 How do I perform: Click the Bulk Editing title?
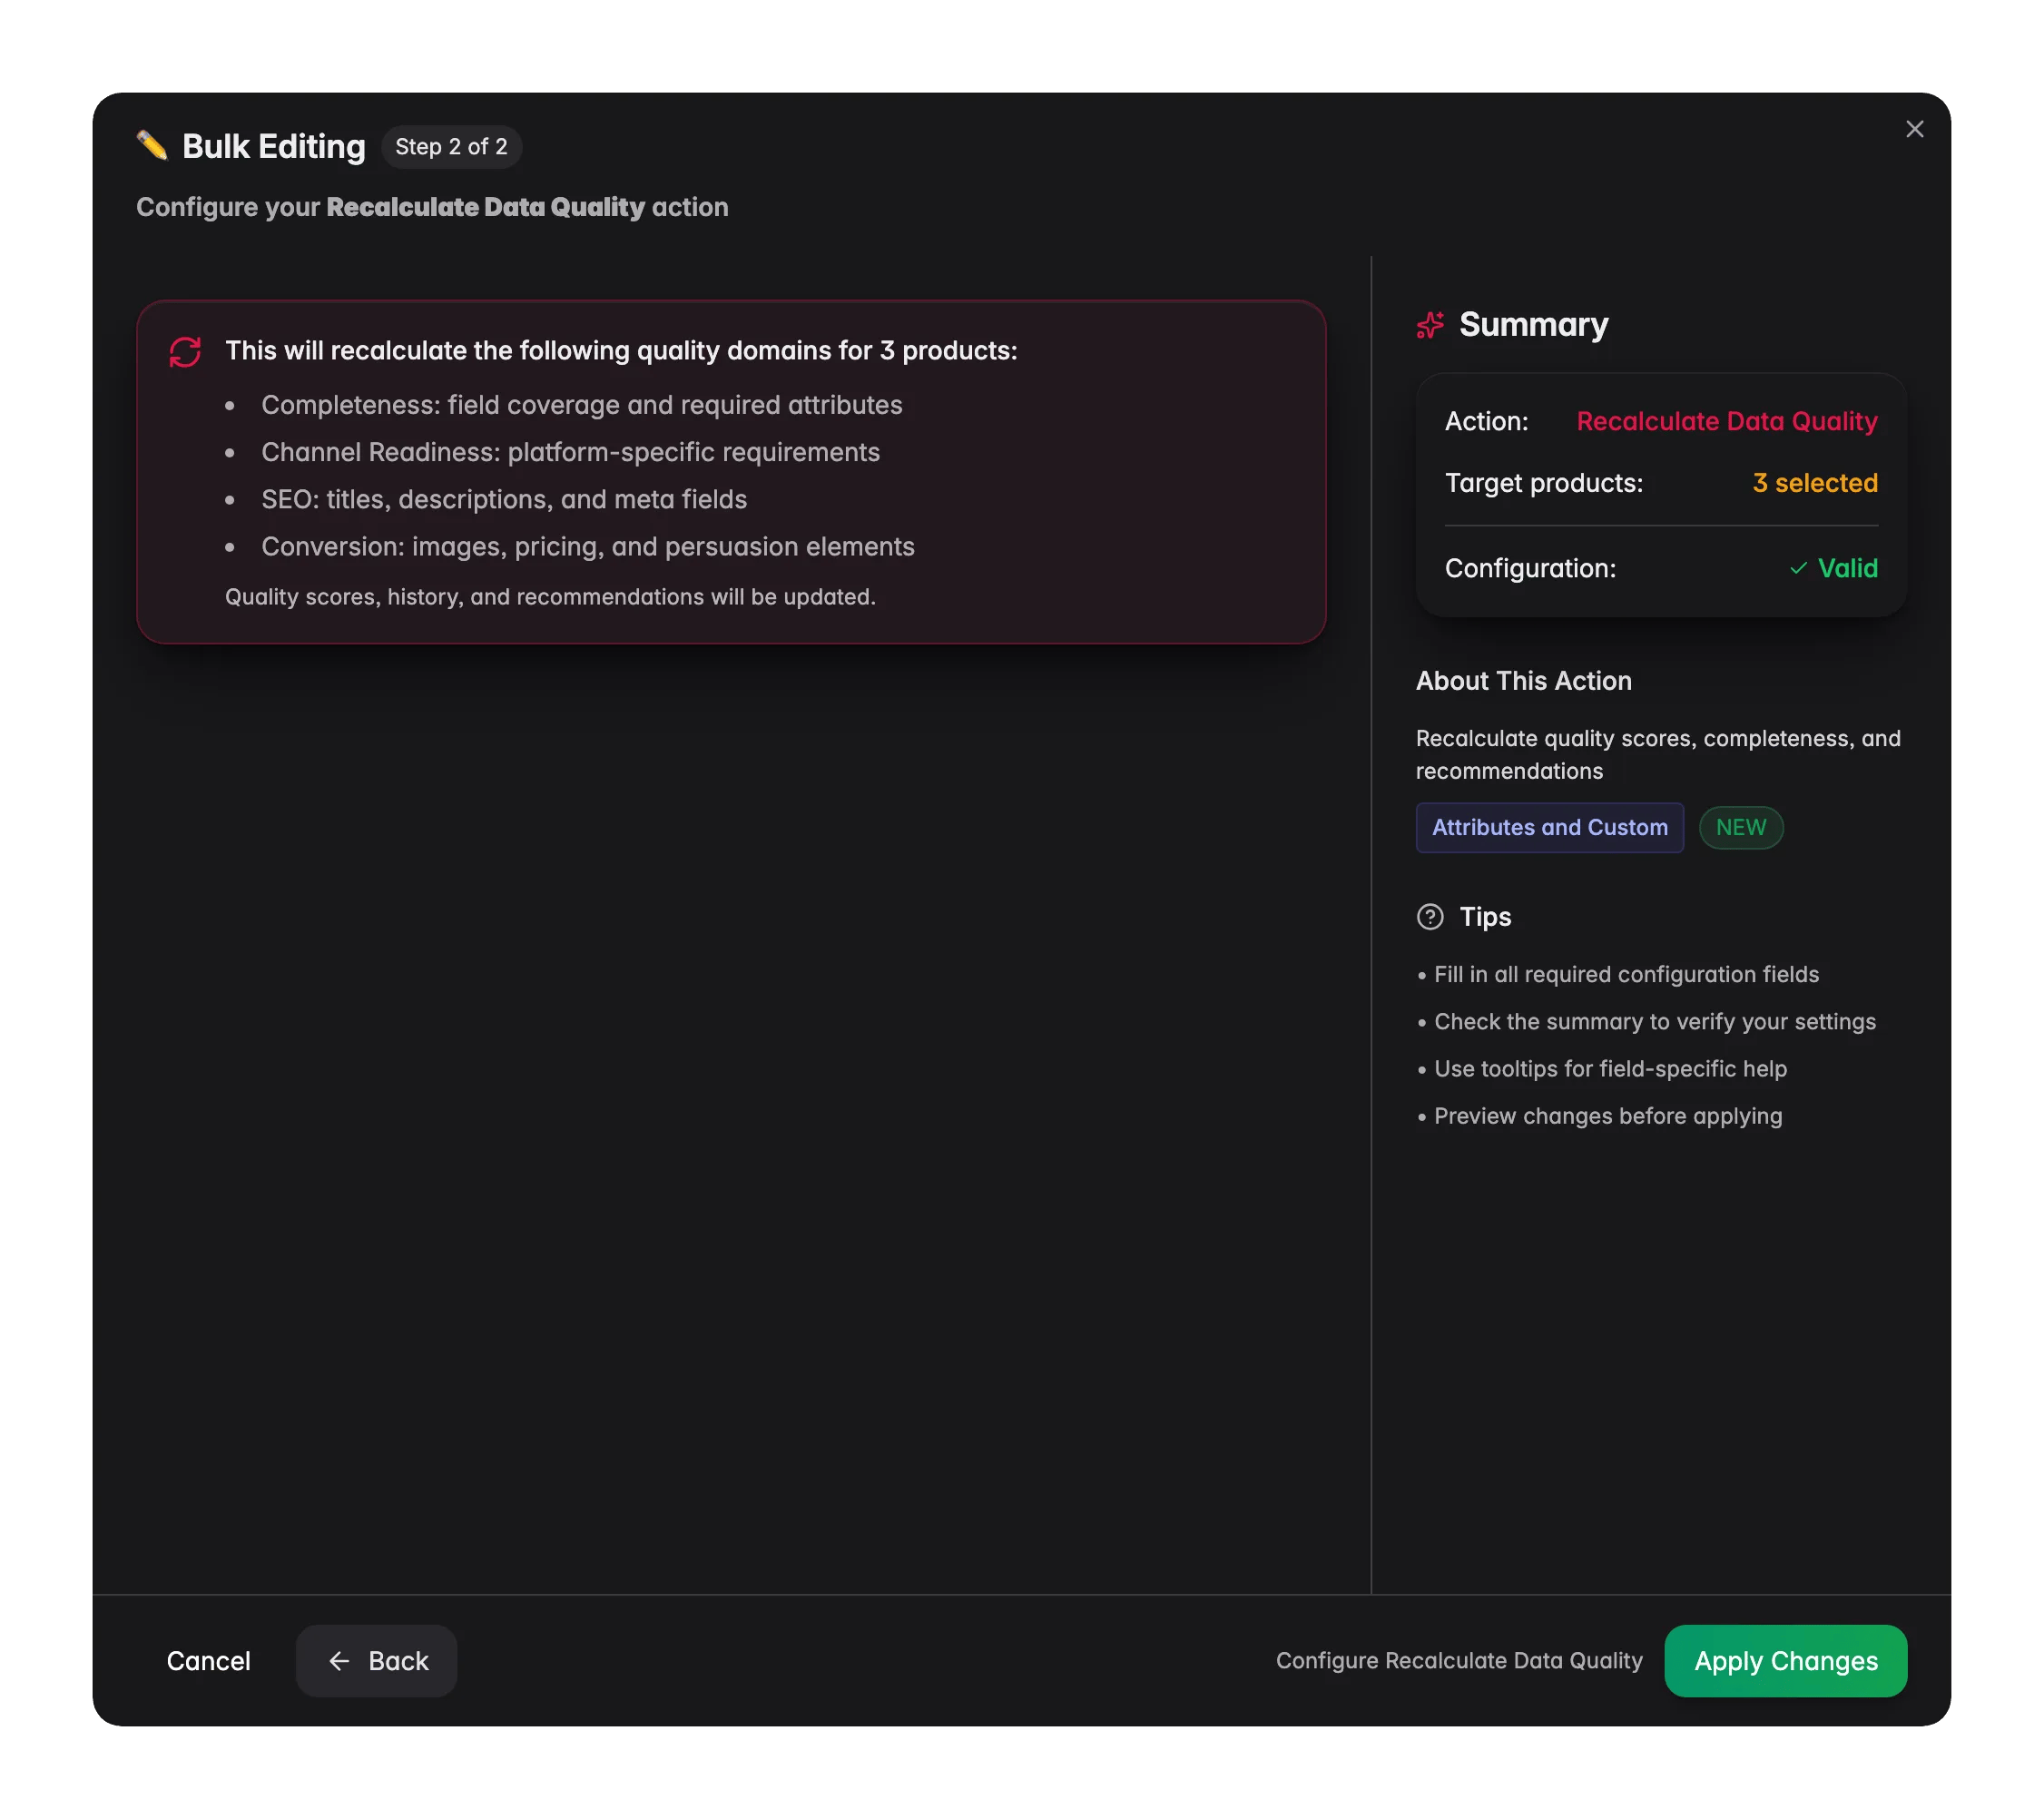click(x=274, y=146)
